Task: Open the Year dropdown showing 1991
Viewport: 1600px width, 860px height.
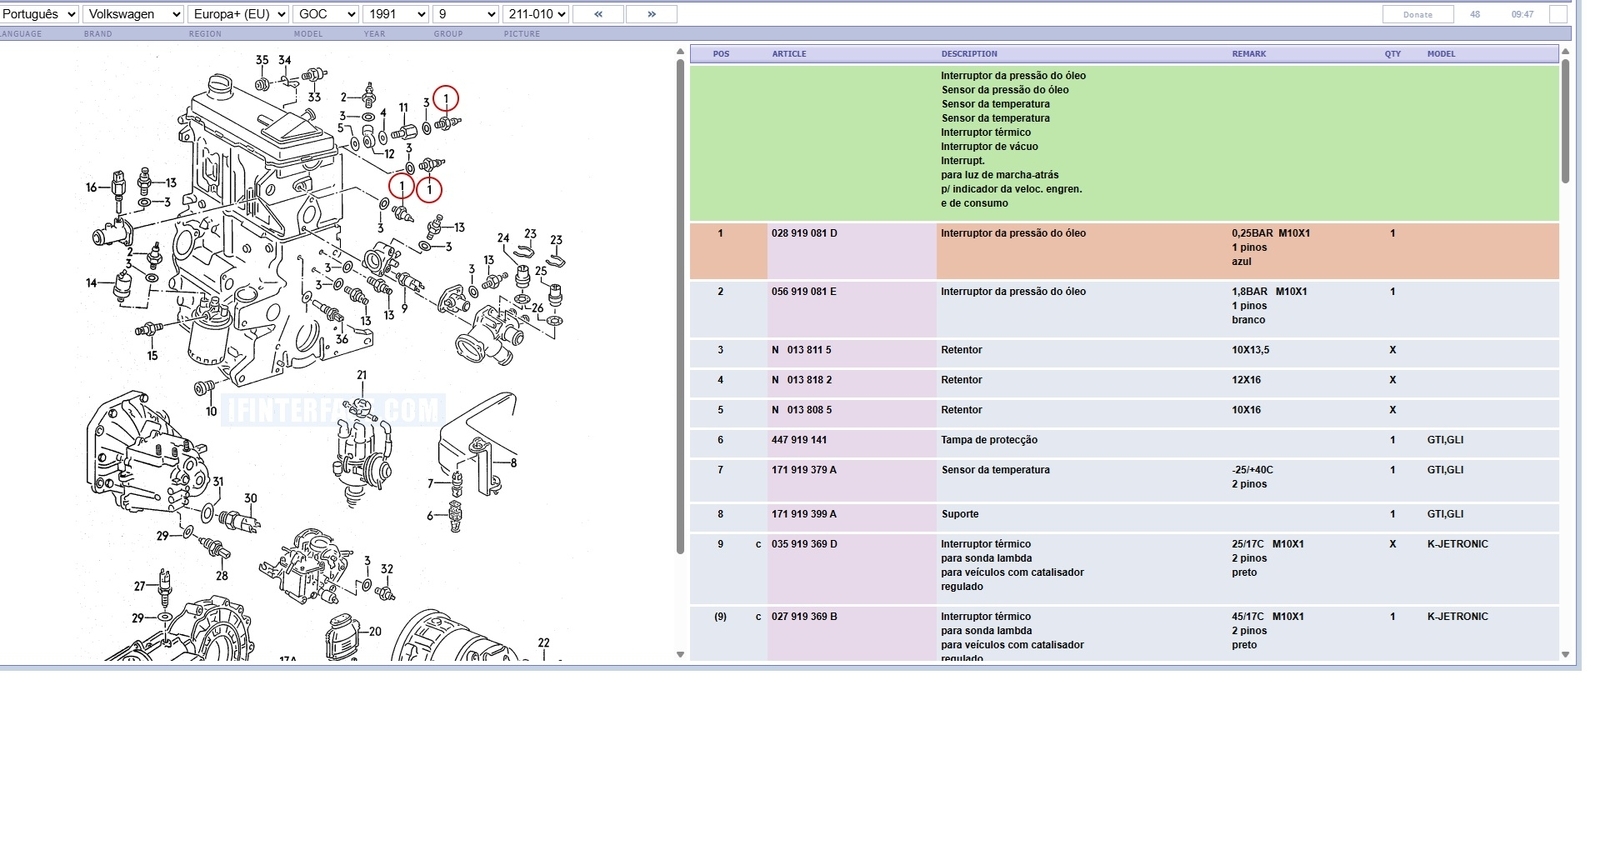Action: [x=395, y=14]
